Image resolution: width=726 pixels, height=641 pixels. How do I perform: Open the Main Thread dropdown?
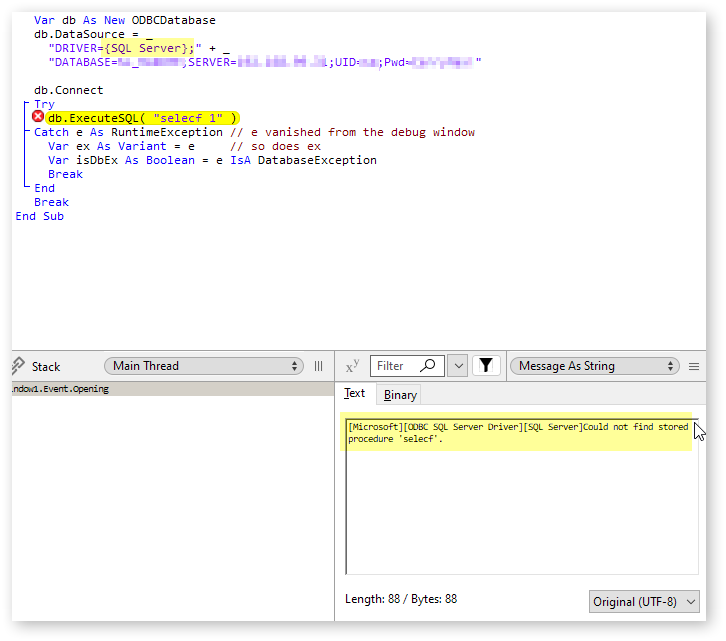(x=204, y=366)
